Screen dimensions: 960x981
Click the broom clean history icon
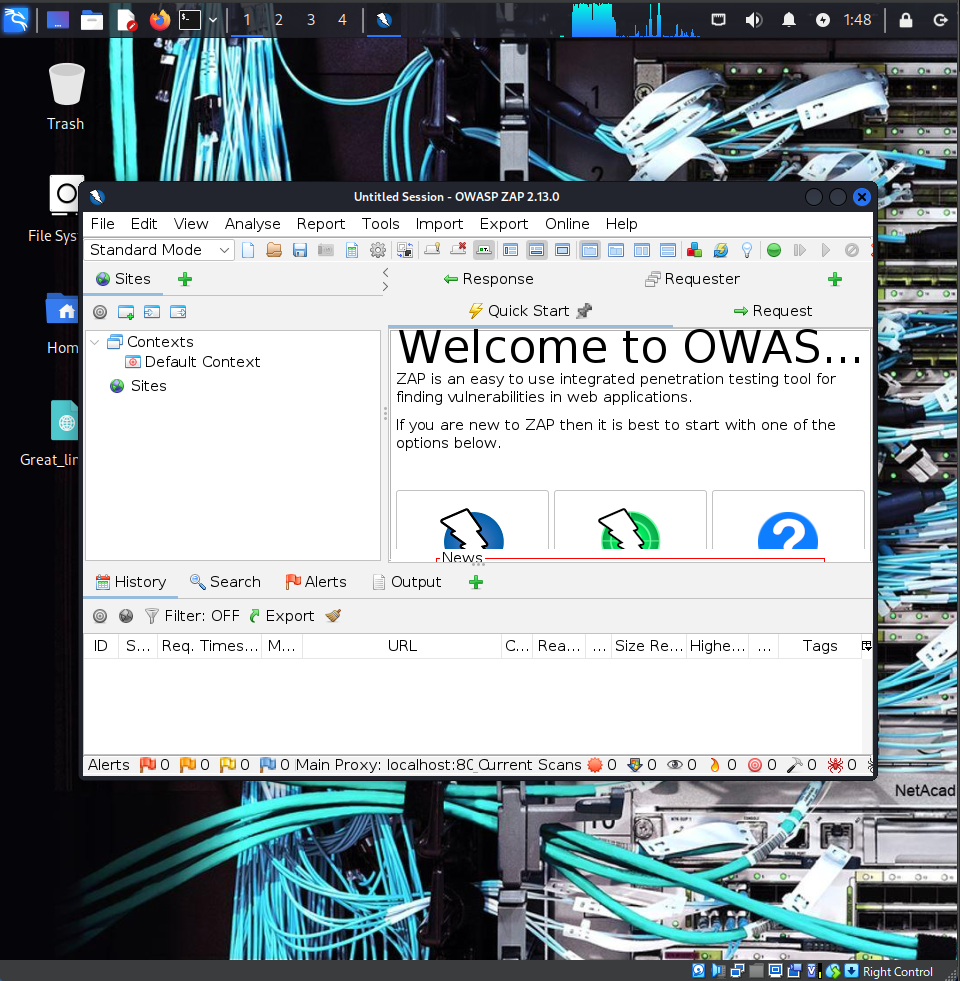(x=334, y=616)
